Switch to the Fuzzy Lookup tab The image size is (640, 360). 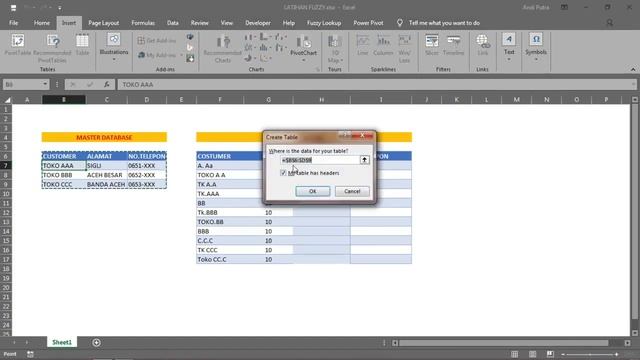[324, 23]
